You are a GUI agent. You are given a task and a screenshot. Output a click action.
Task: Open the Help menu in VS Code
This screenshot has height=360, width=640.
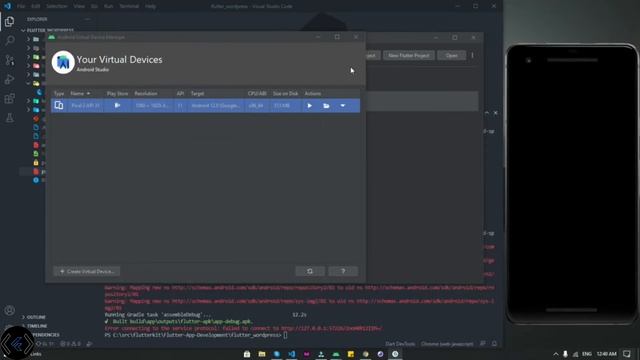pos(150,6)
